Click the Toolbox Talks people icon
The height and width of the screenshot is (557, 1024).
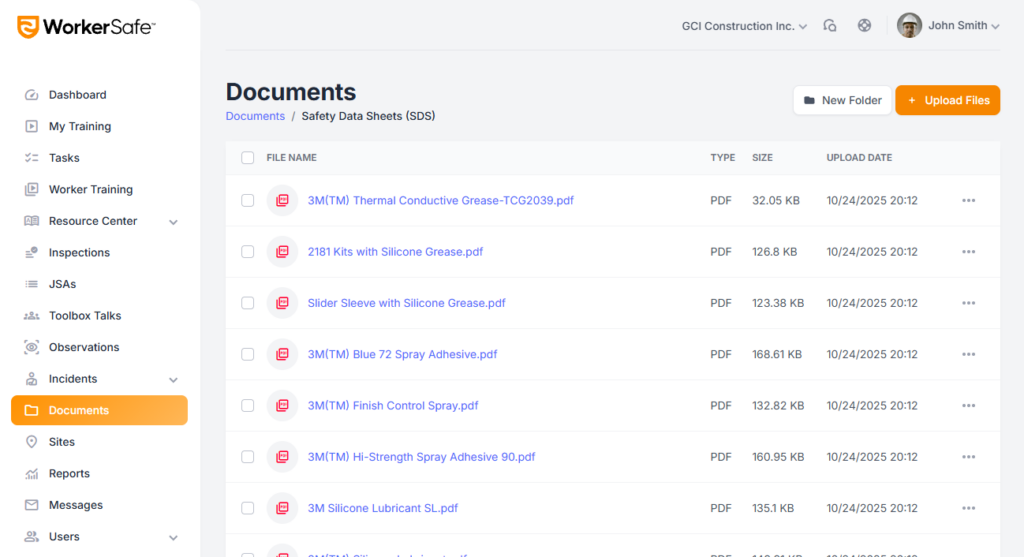(x=31, y=315)
